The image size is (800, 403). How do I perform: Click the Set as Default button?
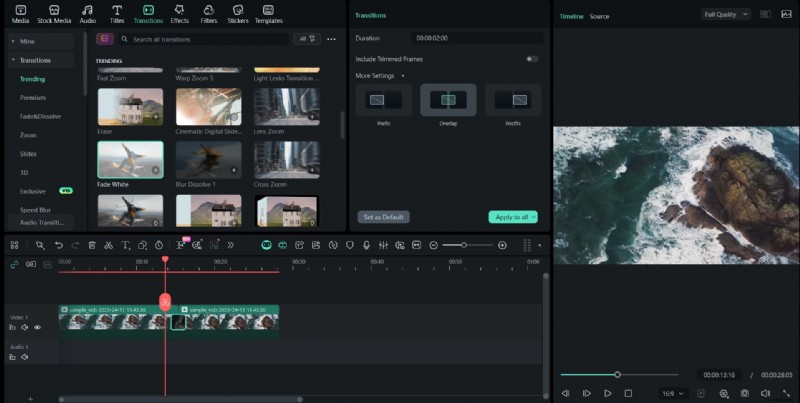pyautogui.click(x=383, y=217)
